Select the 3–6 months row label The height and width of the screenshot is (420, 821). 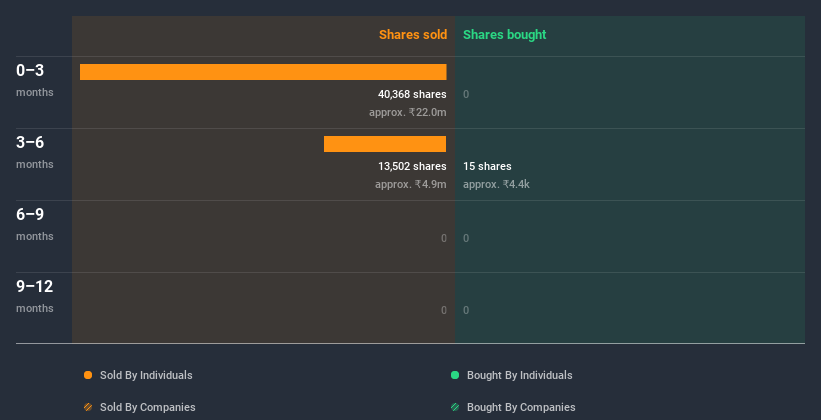pyautogui.click(x=35, y=152)
